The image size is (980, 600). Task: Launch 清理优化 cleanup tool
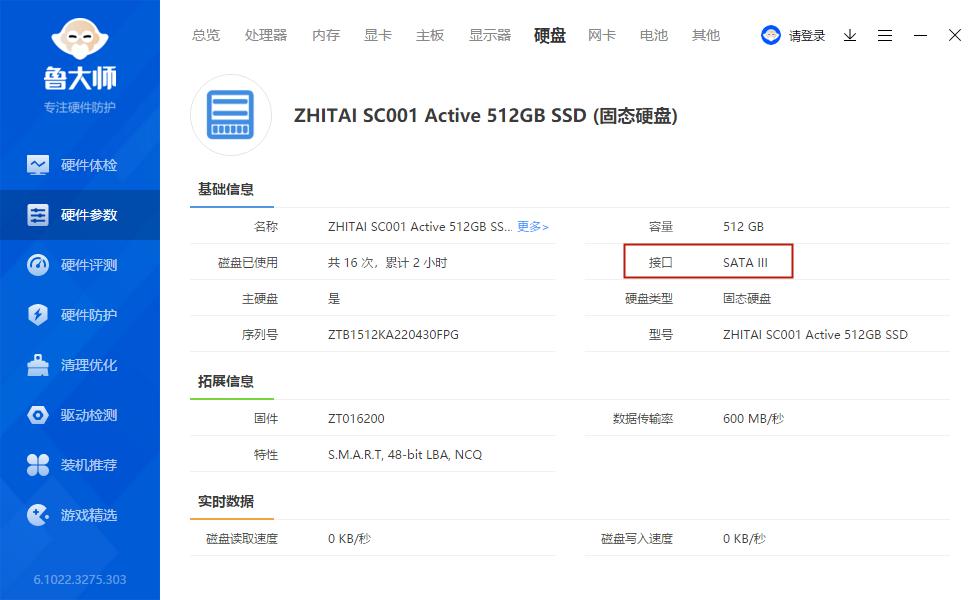[80, 364]
